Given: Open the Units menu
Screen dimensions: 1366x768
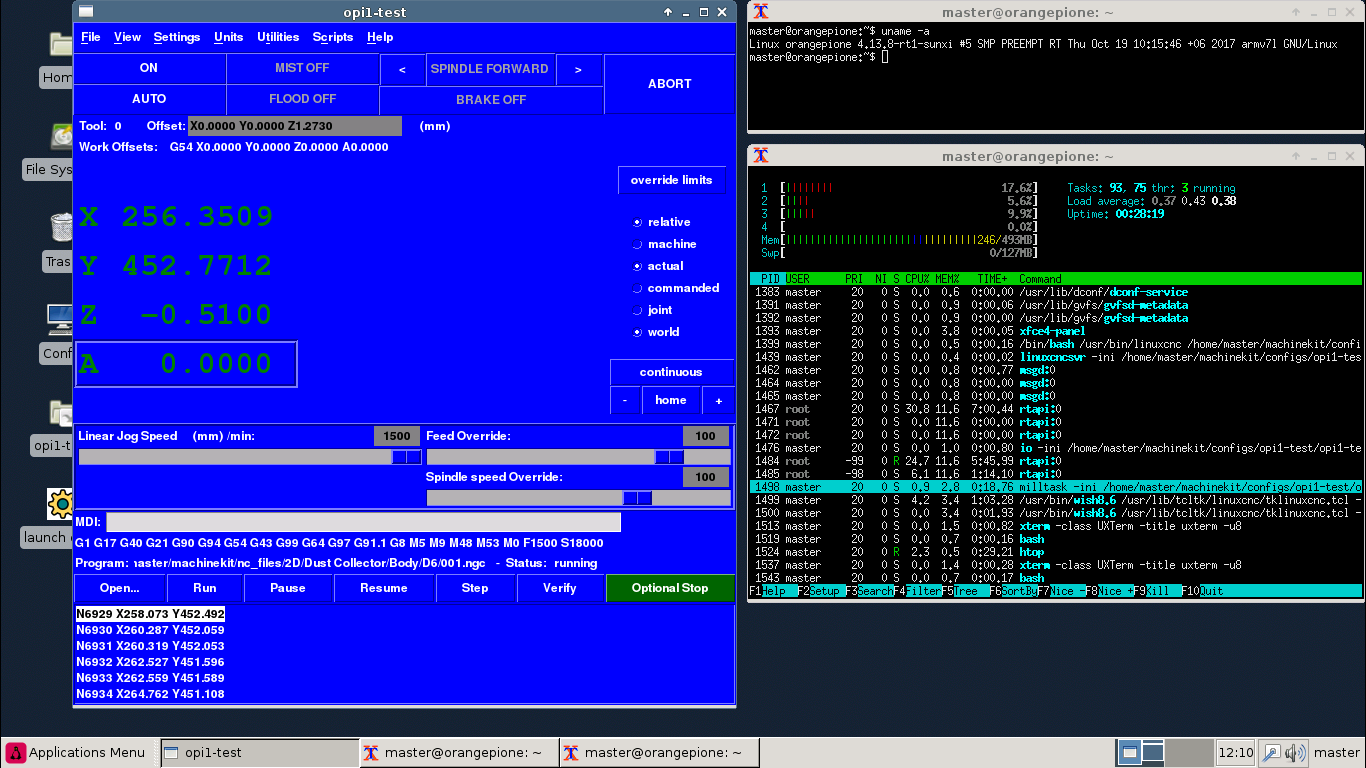Looking at the screenshot, I should point(229,37).
